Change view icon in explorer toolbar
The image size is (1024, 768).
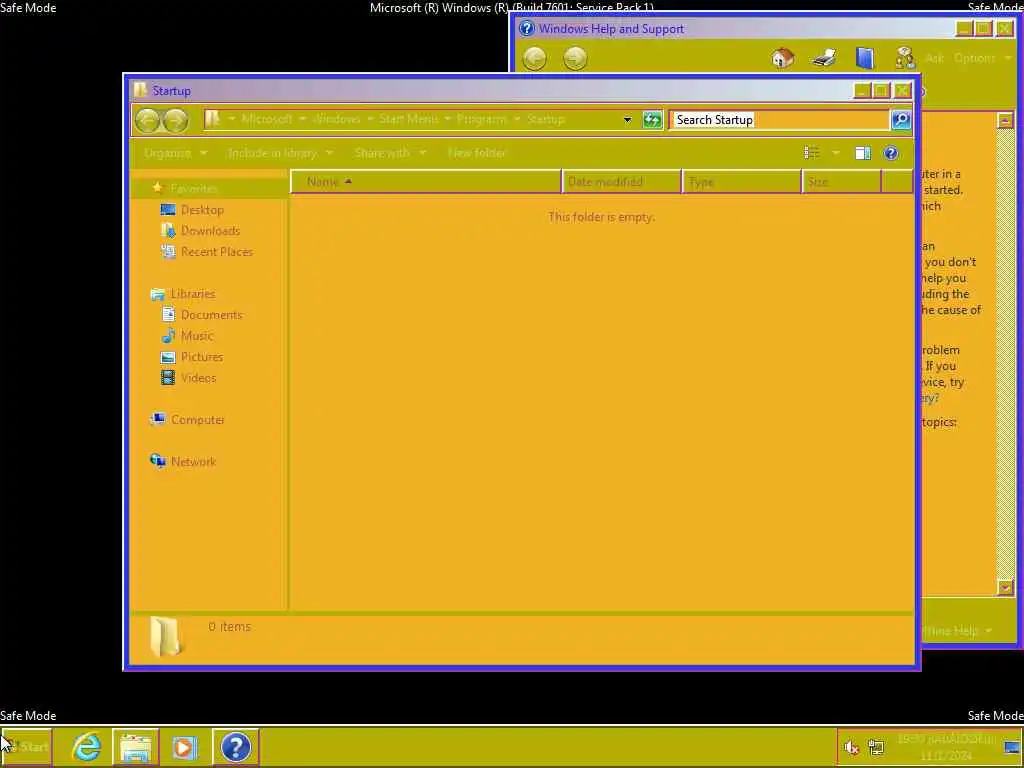(x=812, y=153)
